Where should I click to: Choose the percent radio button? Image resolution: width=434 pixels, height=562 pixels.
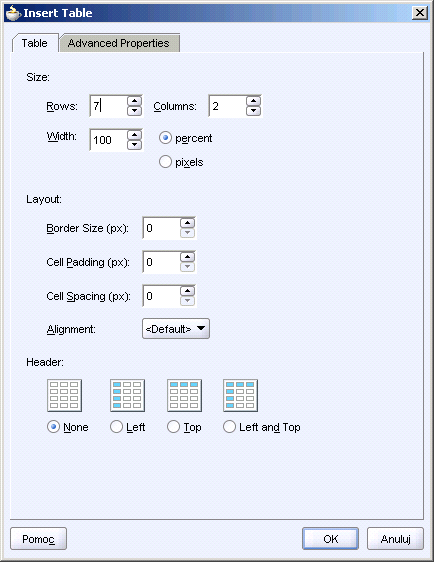(165, 138)
